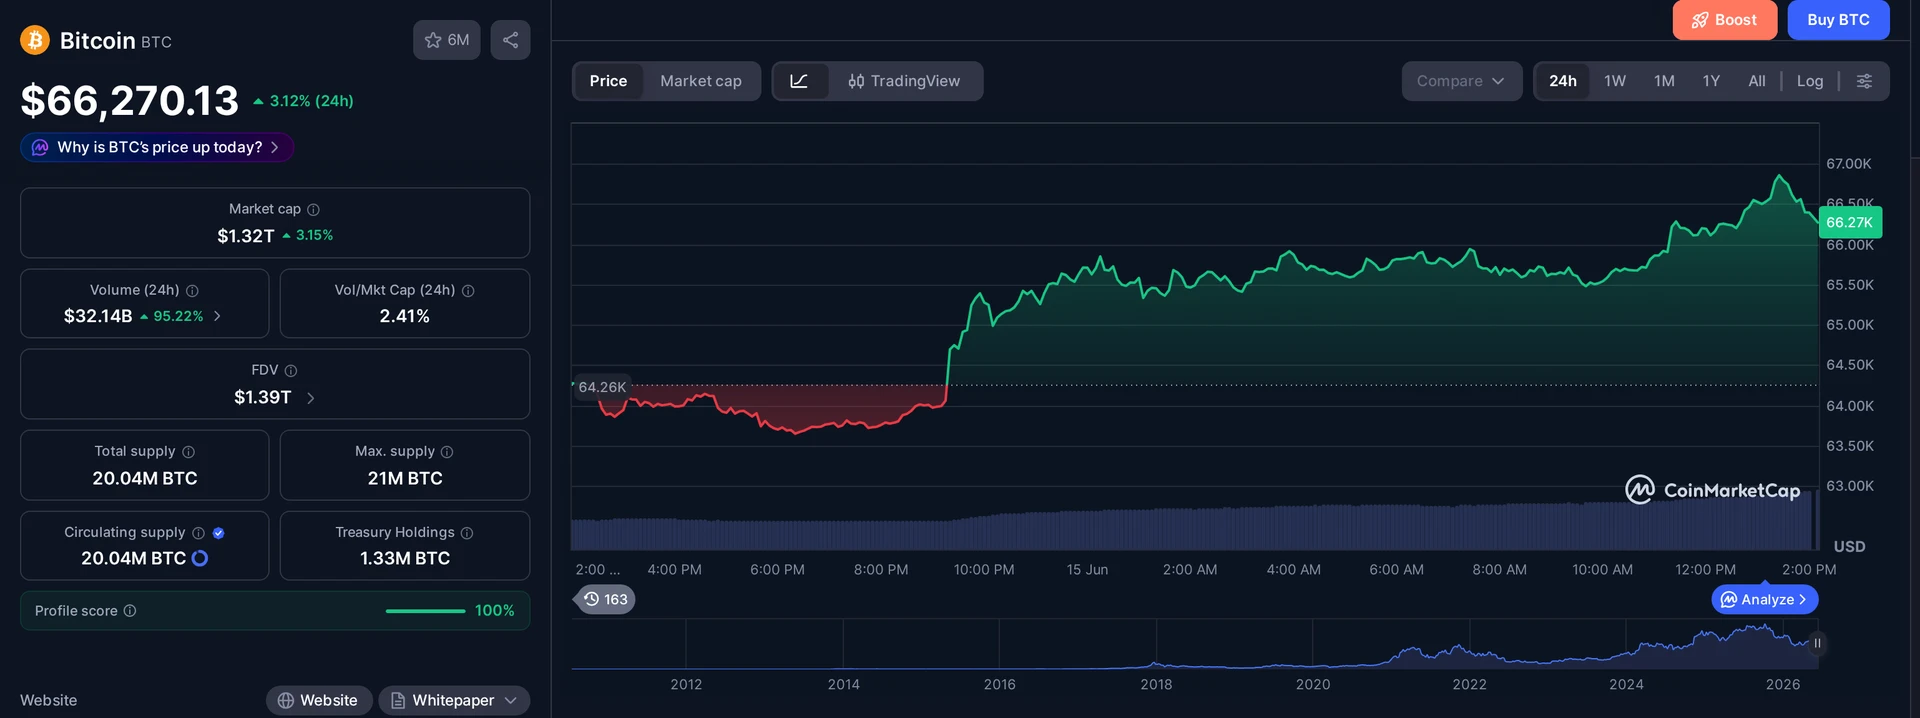The width and height of the screenshot is (1920, 718).
Task: Switch to TradingView chart mode
Action: (x=904, y=81)
